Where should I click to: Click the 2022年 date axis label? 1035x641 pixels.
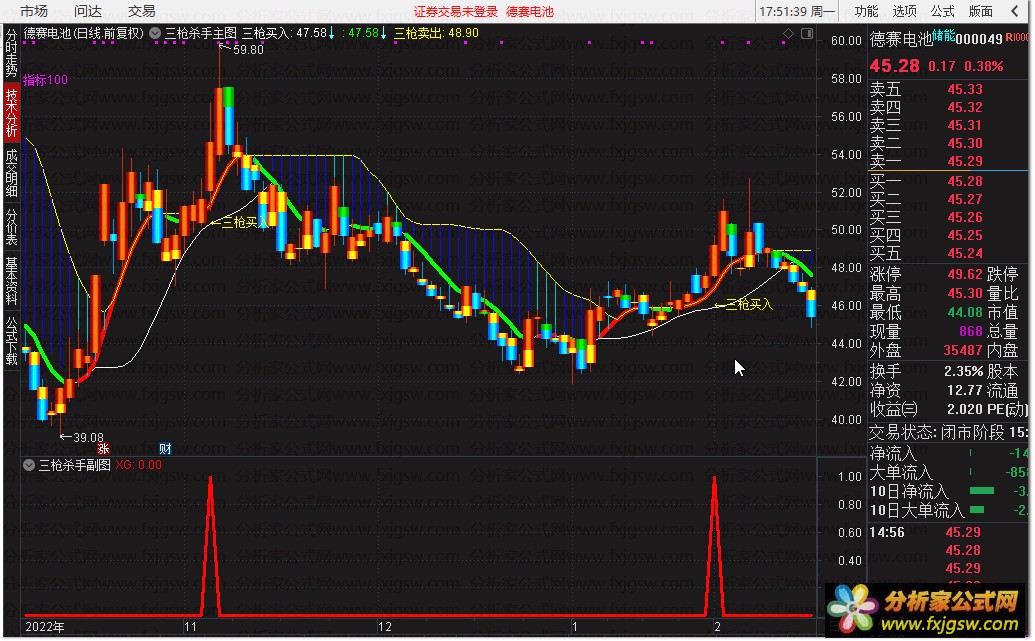(44, 626)
